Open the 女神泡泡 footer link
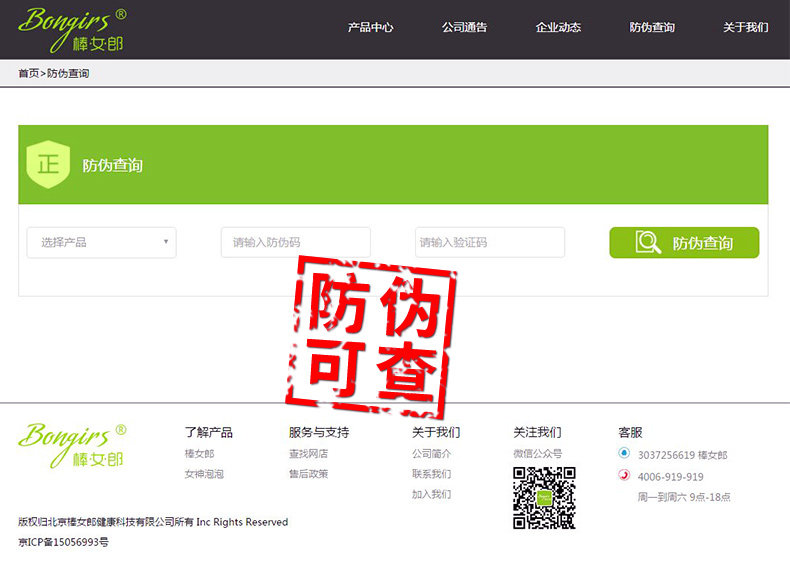The width and height of the screenshot is (790, 572). coord(204,474)
